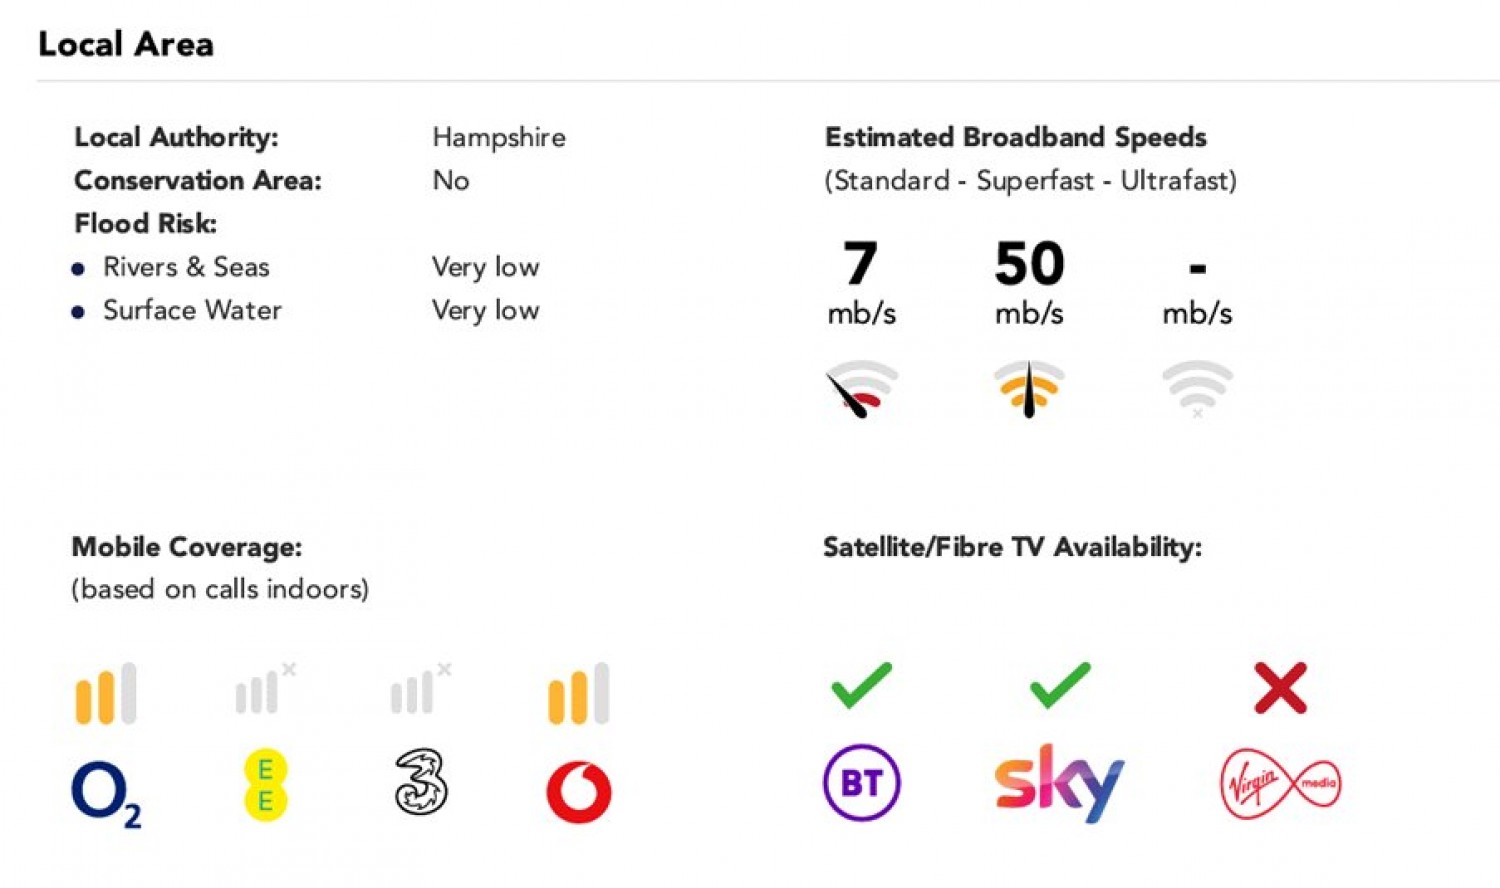Click the green checkmark above BT
The image size is (1500, 888).
coord(861,686)
